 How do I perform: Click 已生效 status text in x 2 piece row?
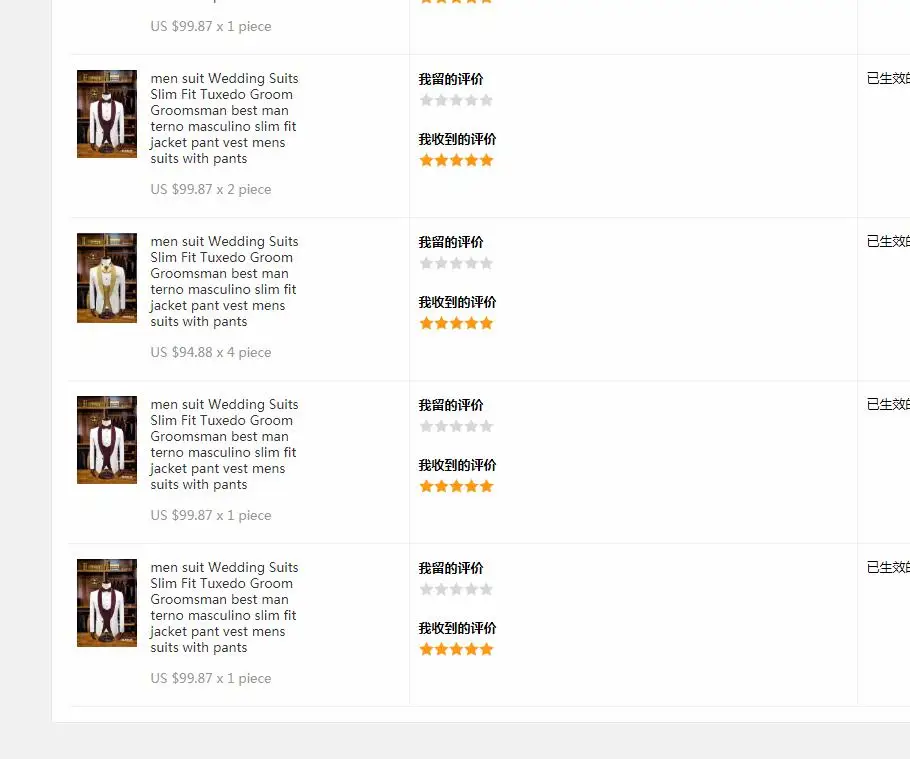click(888, 78)
